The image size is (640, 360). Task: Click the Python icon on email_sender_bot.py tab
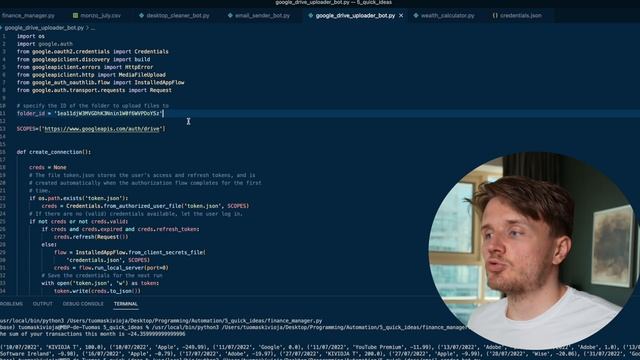(x=230, y=16)
